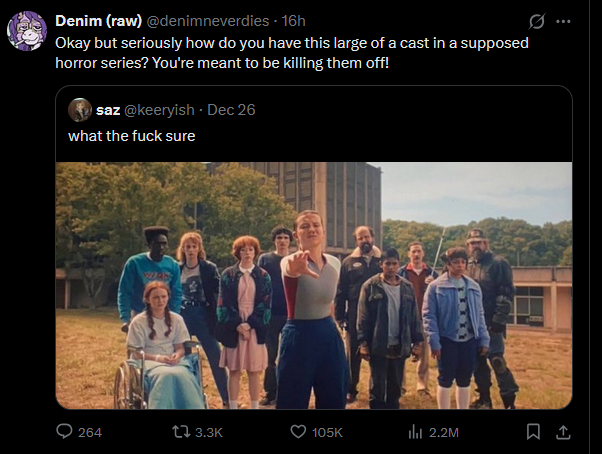The height and width of the screenshot is (454, 602).
Task: Open quoted tweet text 'what the fuck sure'
Action: [x=132, y=136]
